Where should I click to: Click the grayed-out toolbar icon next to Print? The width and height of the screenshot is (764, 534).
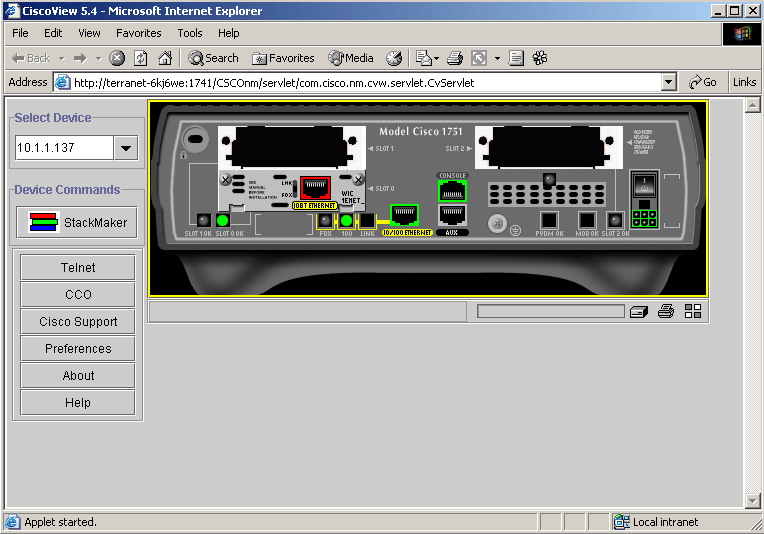point(479,58)
